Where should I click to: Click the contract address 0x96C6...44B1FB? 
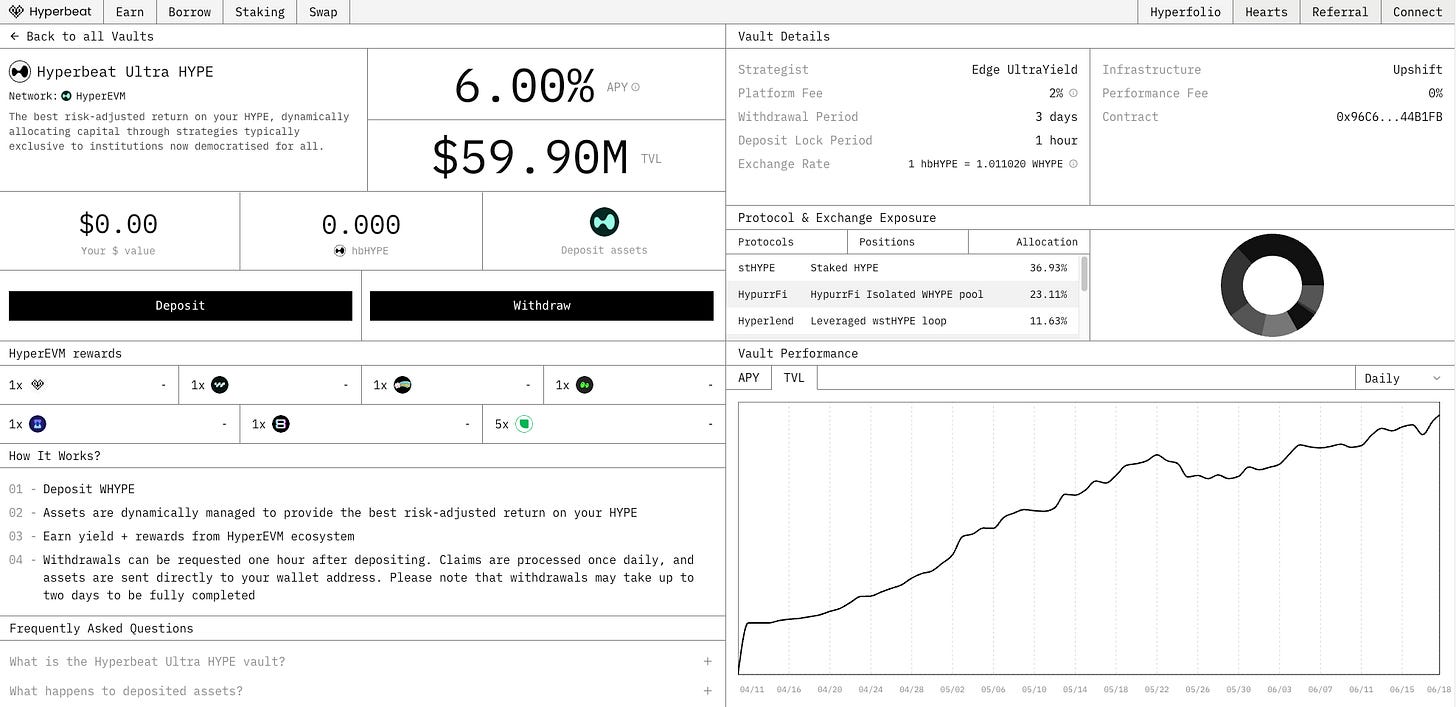[x=1390, y=117]
